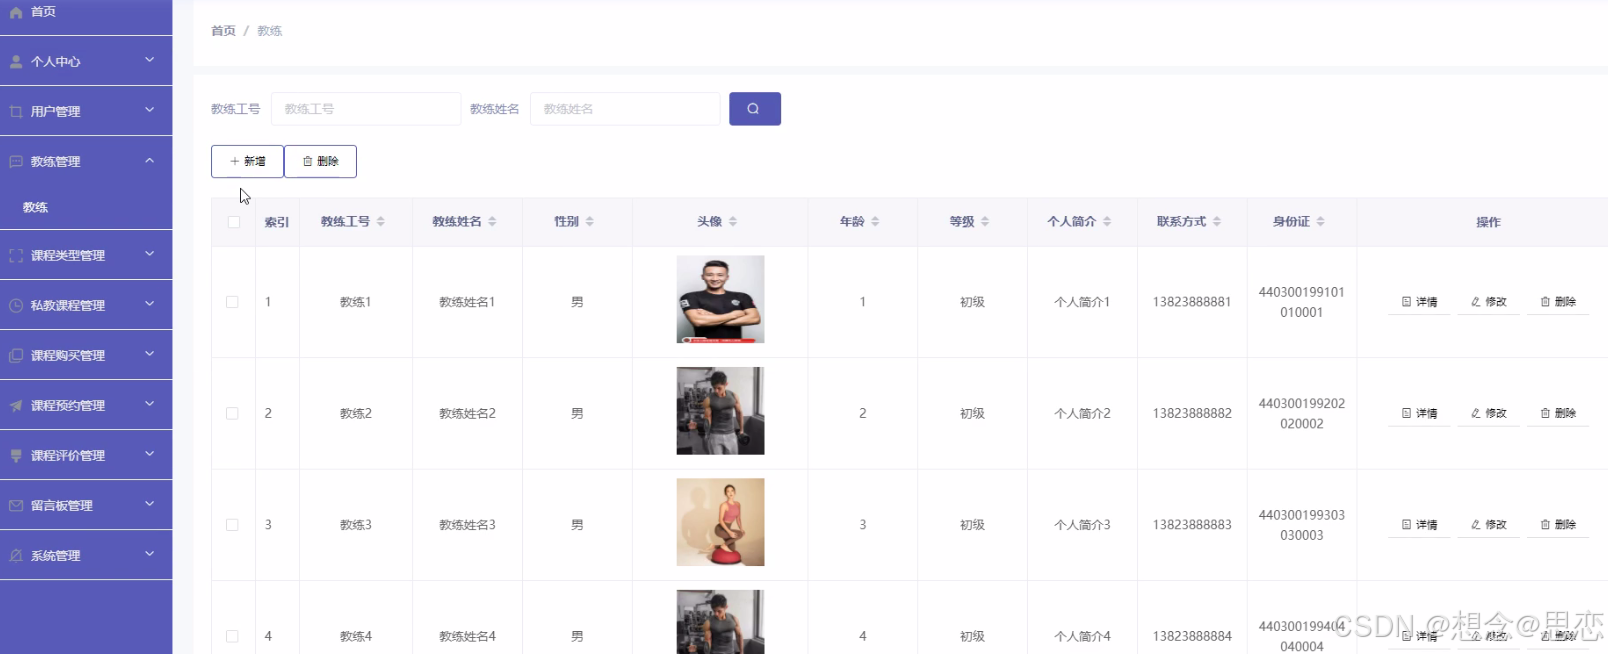1608x654 pixels.
Task: Expand 留言板管理 menu chevron
Action: (149, 504)
